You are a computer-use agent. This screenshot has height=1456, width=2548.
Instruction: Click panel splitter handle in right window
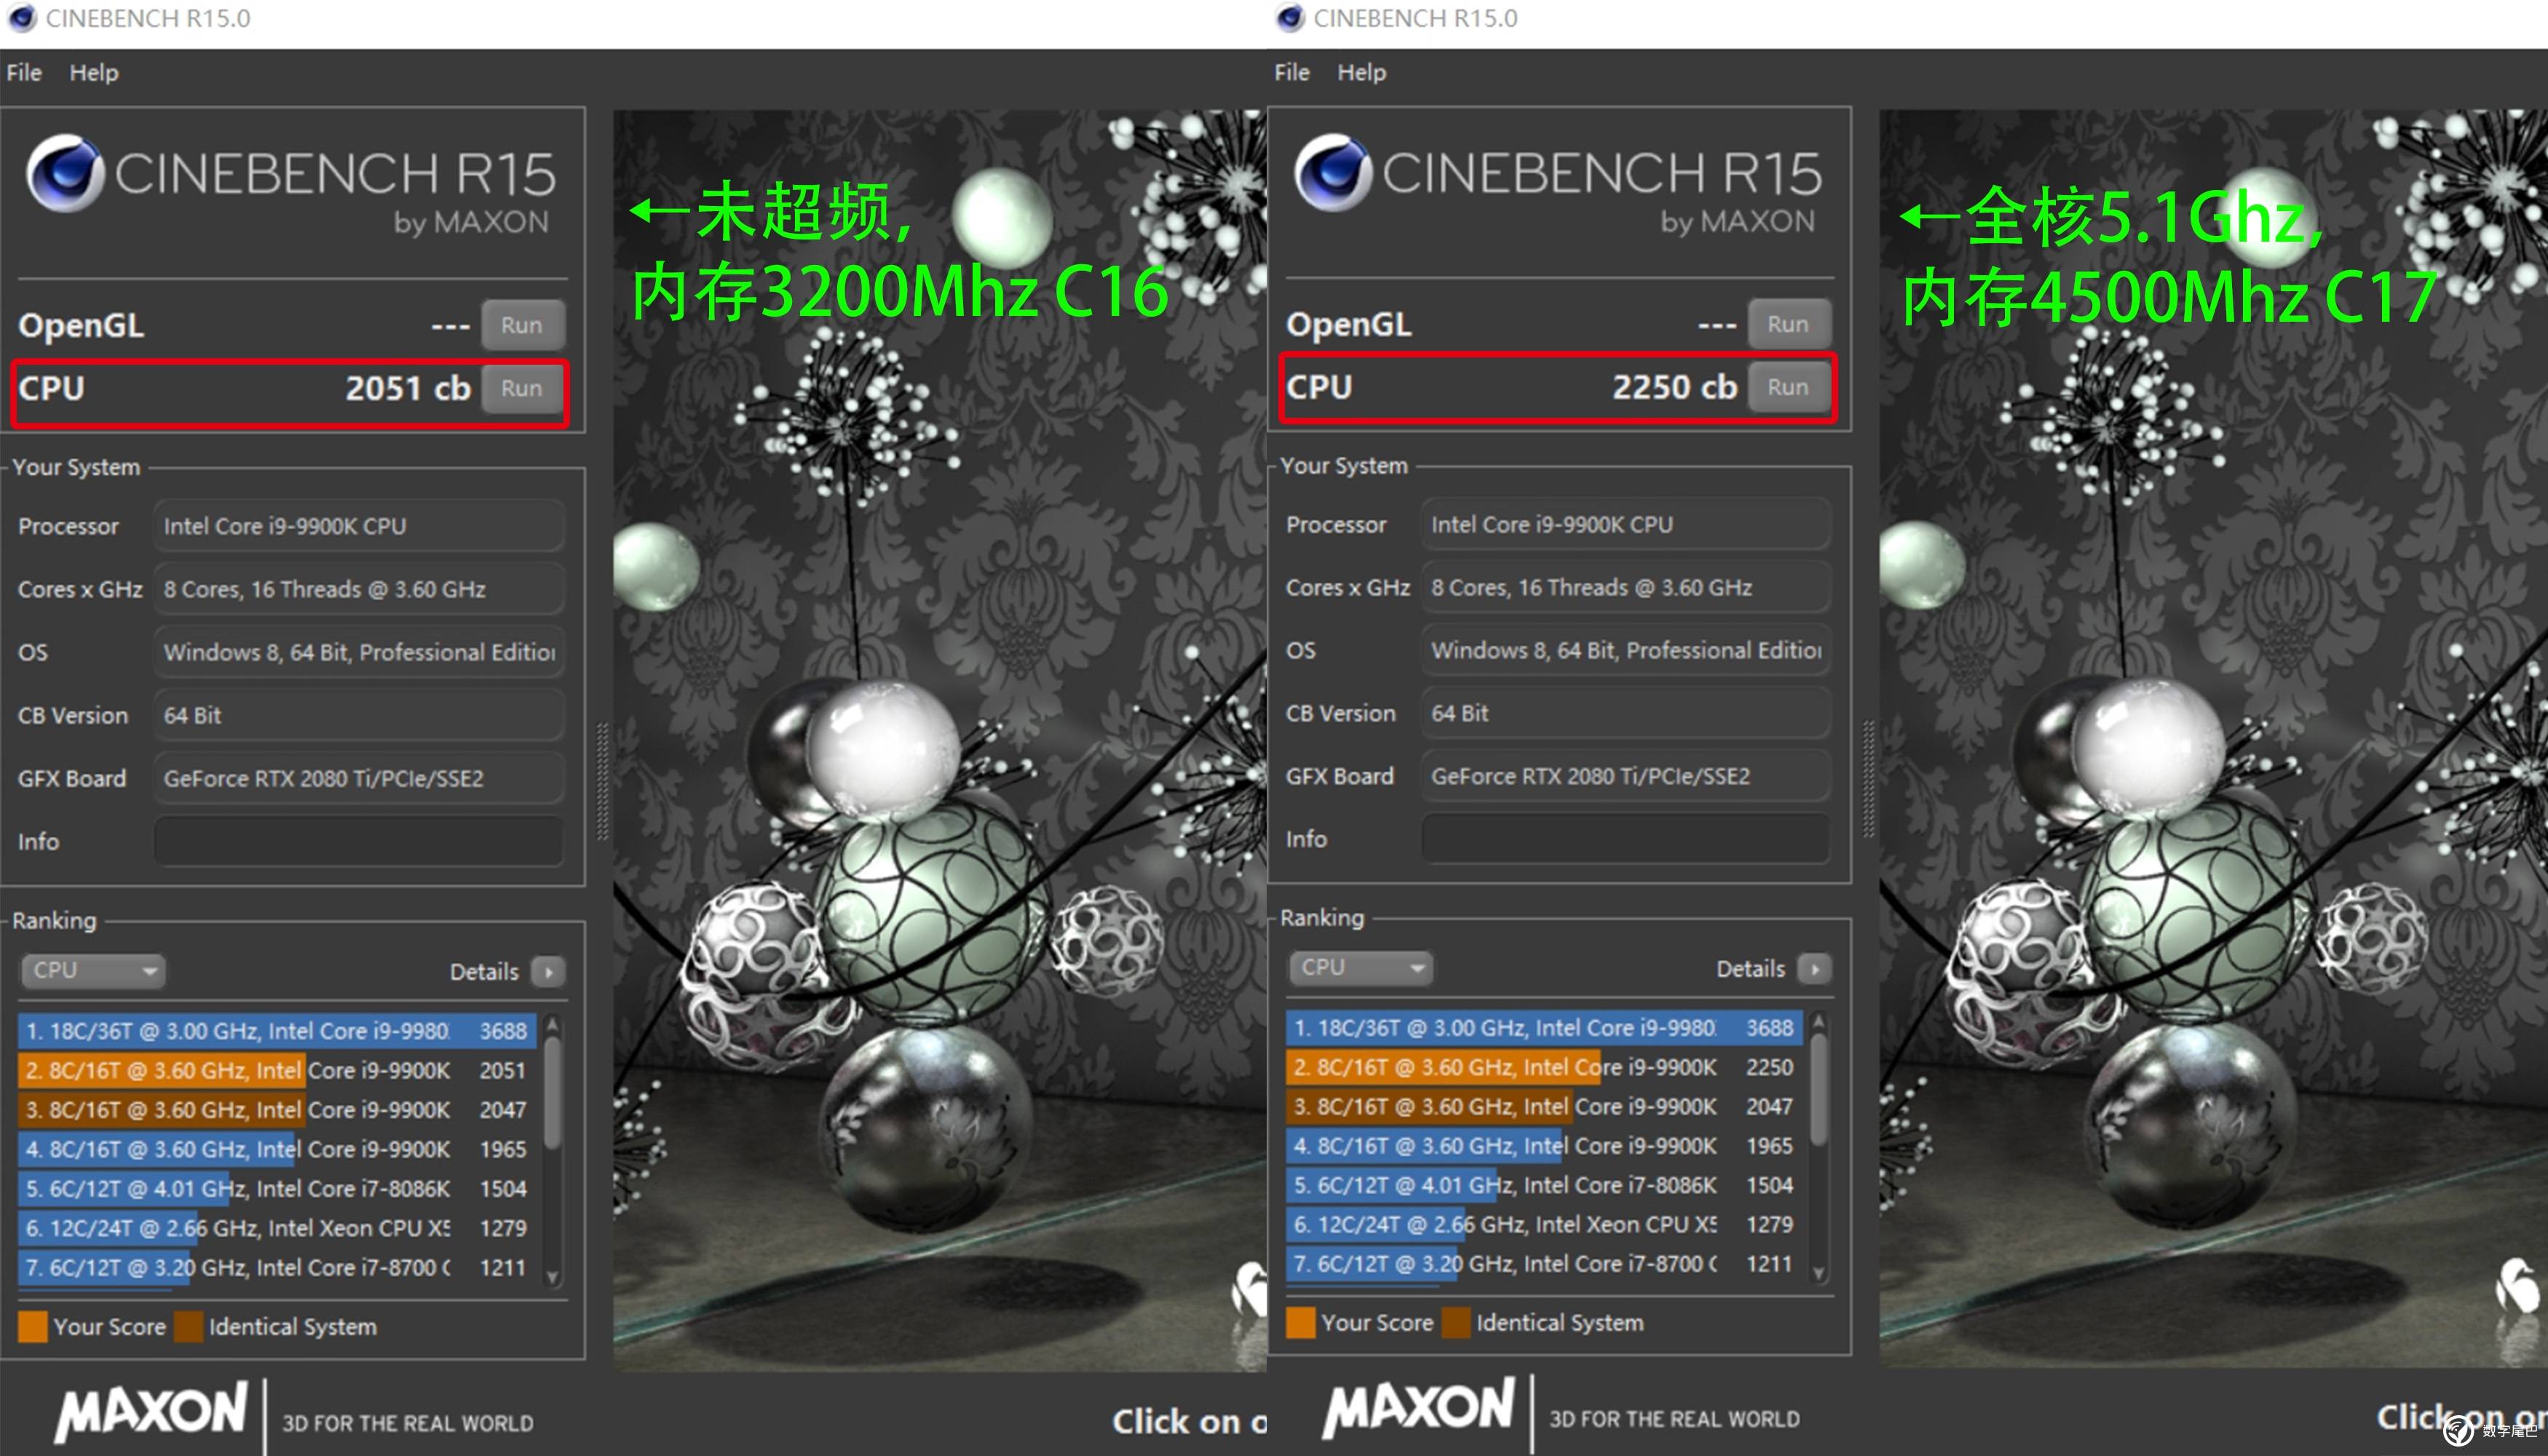[x=1868, y=779]
